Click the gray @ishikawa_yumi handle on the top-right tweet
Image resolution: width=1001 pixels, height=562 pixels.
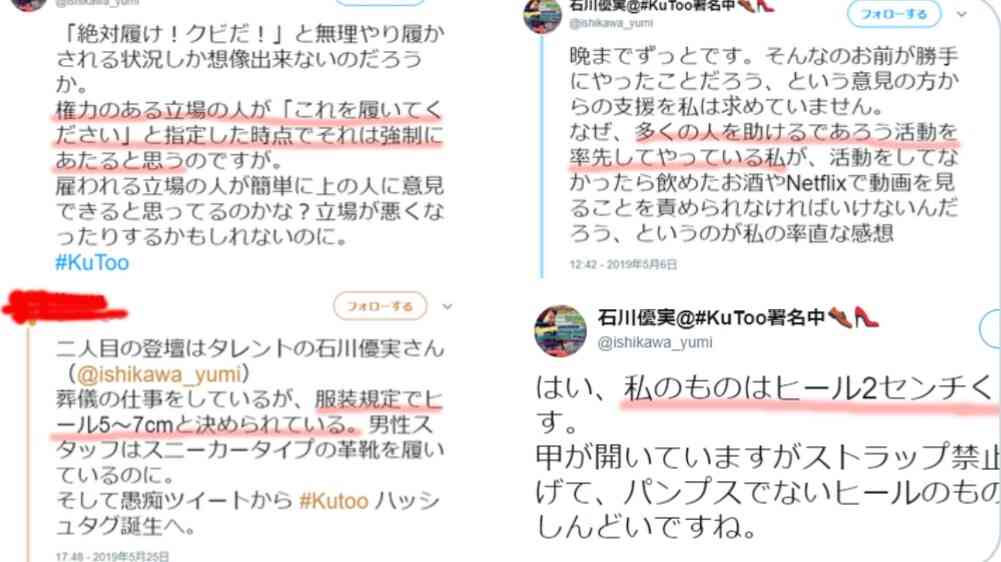(612, 23)
